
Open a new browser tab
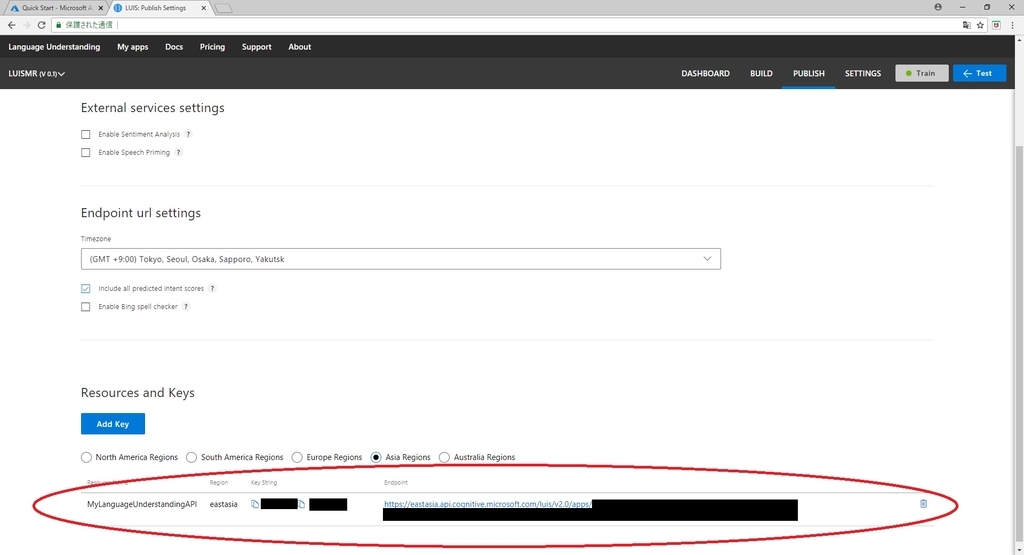coord(223,8)
